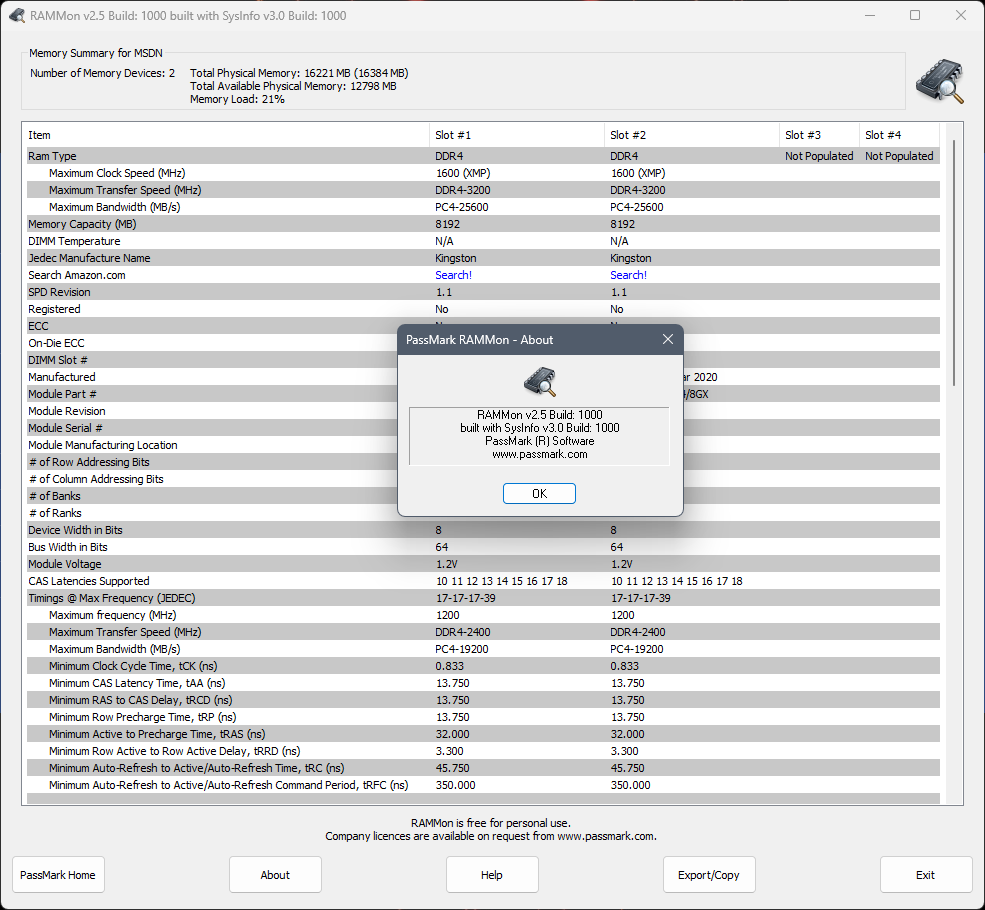Screen dimensions: 985x910
Task: Open the Help button
Action: (492, 875)
